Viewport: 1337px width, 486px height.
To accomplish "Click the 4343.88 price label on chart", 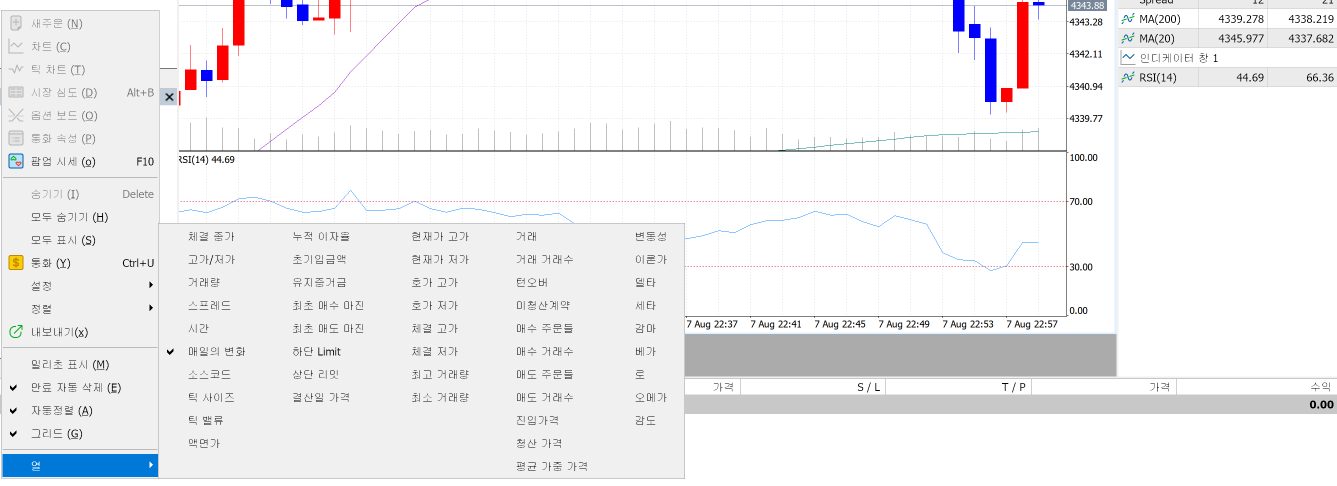I will pyautogui.click(x=1085, y=6).
